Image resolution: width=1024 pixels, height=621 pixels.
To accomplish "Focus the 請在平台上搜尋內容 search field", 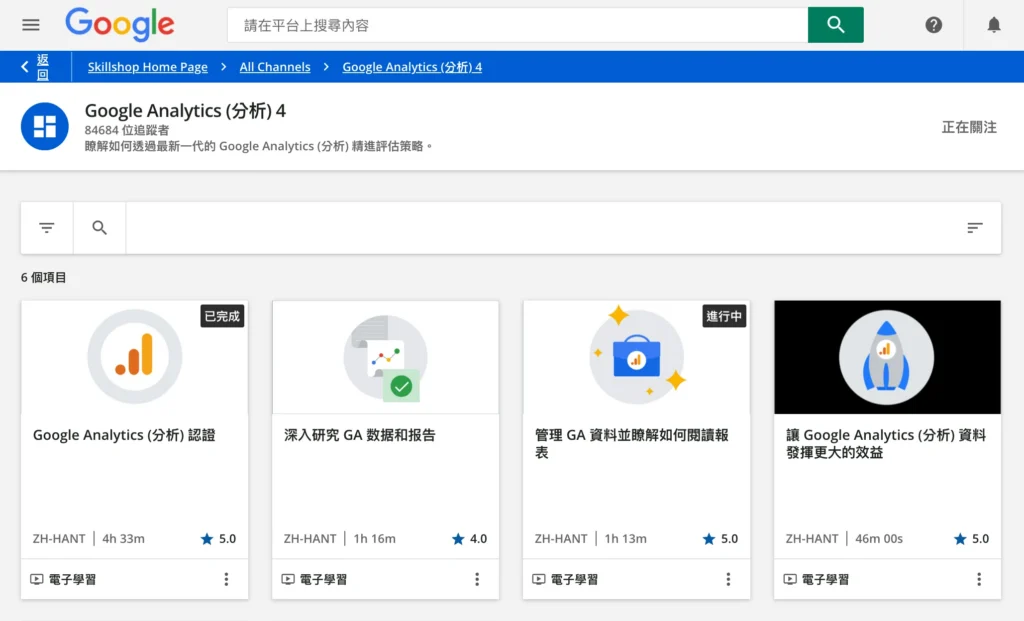I will [x=517, y=25].
